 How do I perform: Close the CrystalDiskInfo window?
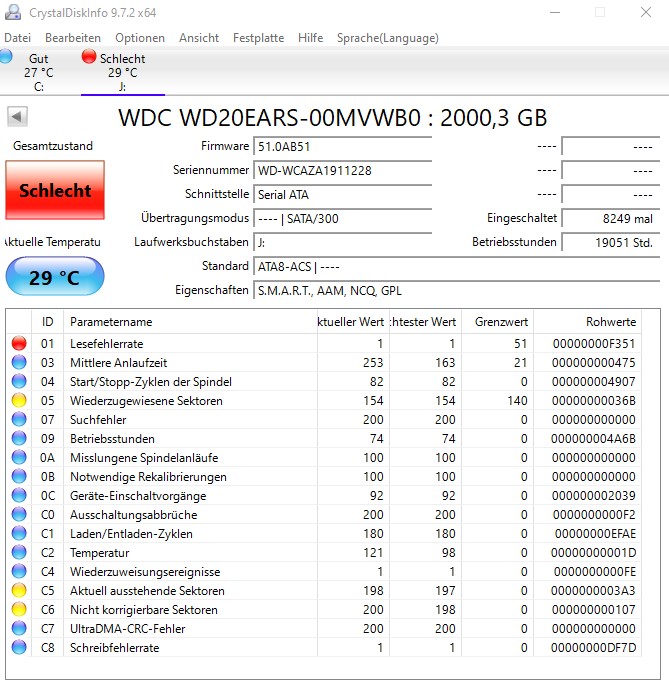pyautogui.click(x=646, y=12)
